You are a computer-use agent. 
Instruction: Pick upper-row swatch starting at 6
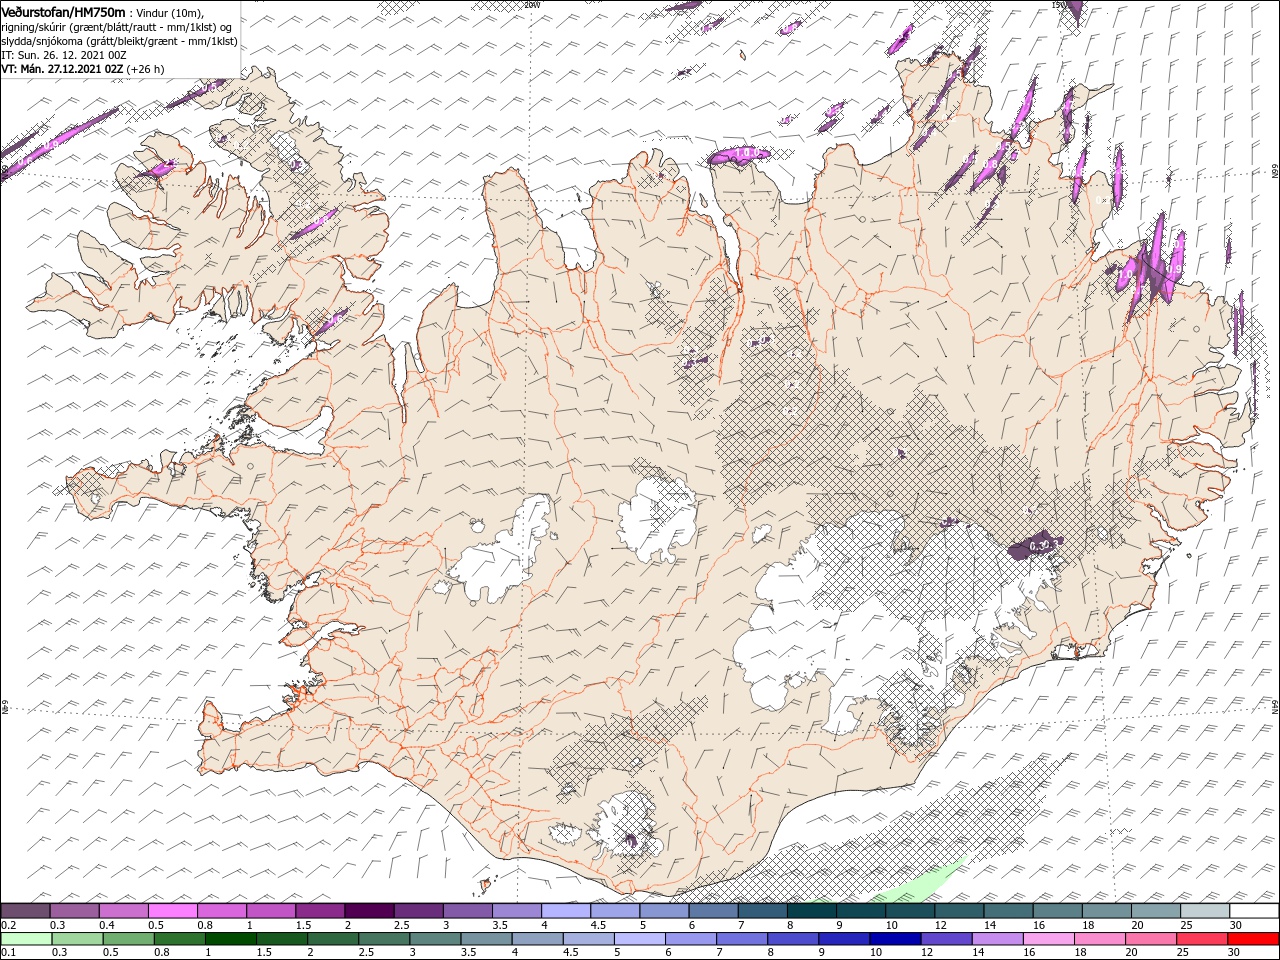(712, 911)
